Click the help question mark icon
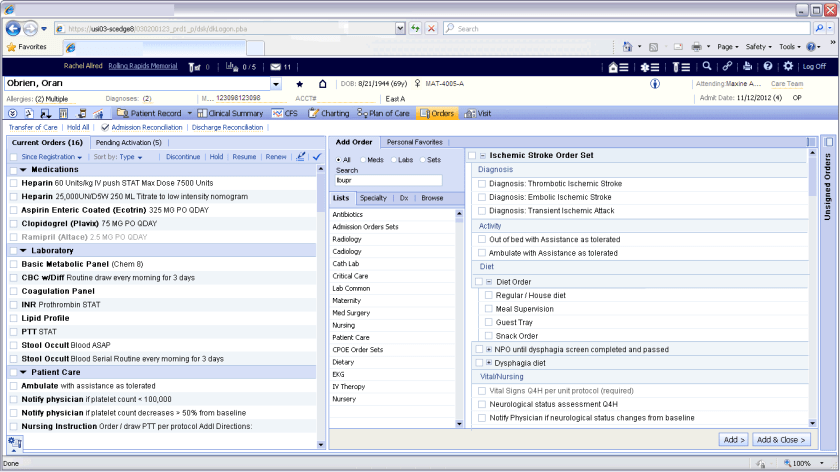This screenshot has width=840, height=472. (x=768, y=67)
